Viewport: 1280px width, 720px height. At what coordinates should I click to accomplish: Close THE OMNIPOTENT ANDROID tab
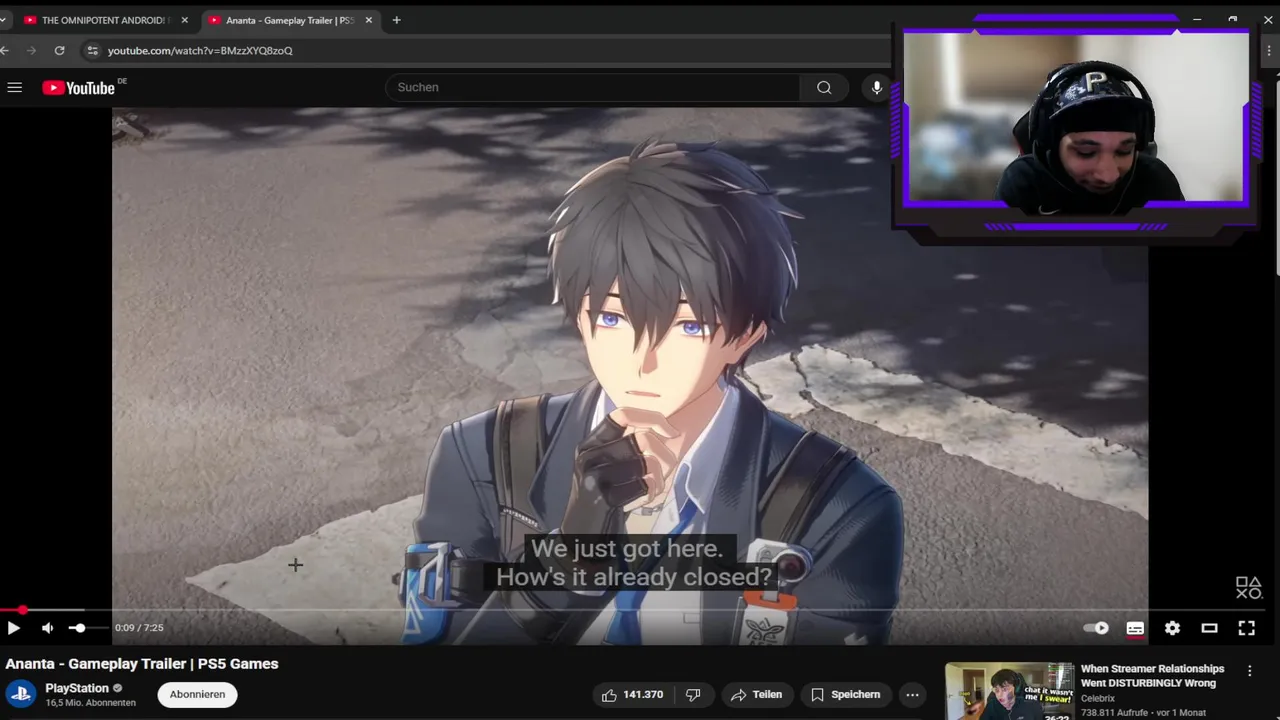pos(185,20)
